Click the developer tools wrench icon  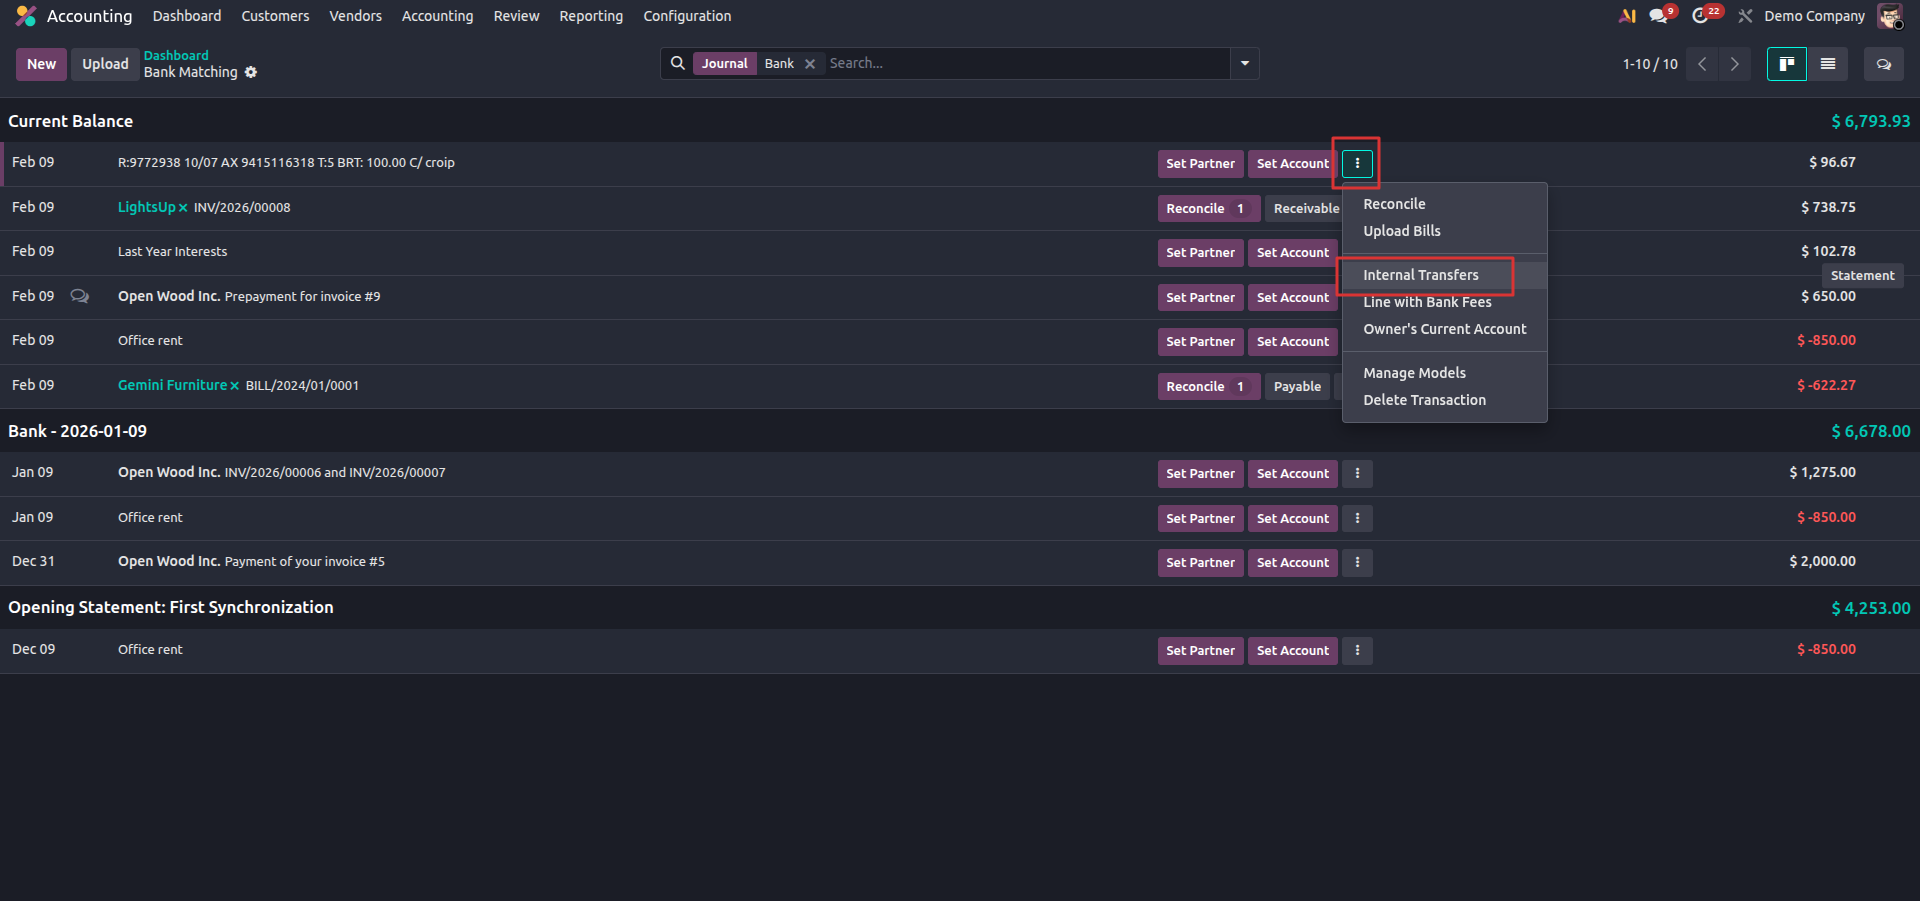(1745, 16)
